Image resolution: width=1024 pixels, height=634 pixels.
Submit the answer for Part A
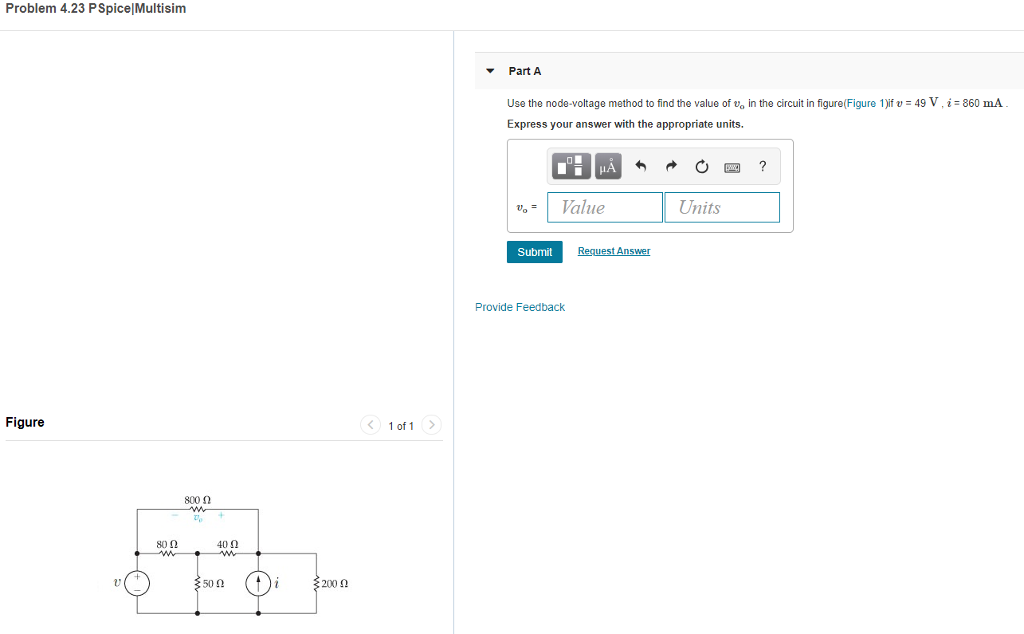tap(534, 251)
